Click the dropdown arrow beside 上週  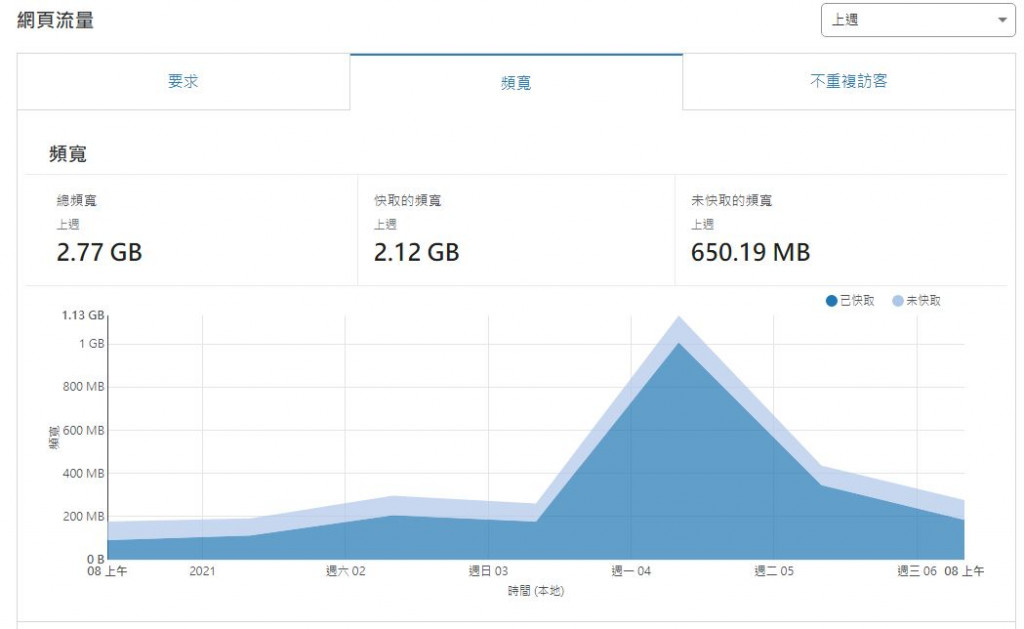[x=1002, y=20]
